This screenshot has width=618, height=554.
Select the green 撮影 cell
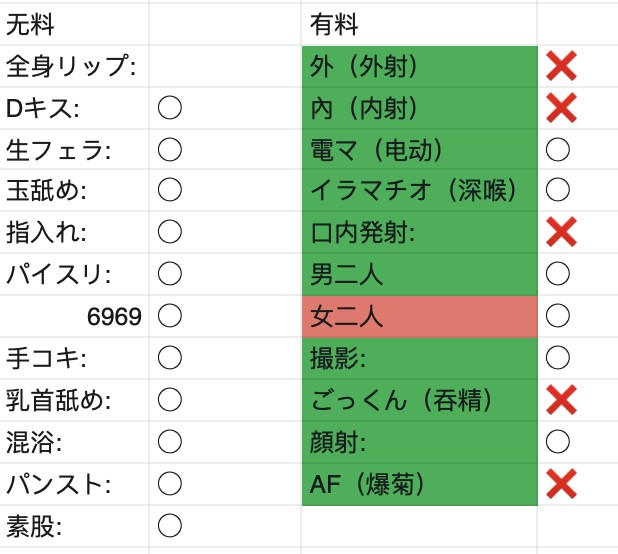pos(420,358)
